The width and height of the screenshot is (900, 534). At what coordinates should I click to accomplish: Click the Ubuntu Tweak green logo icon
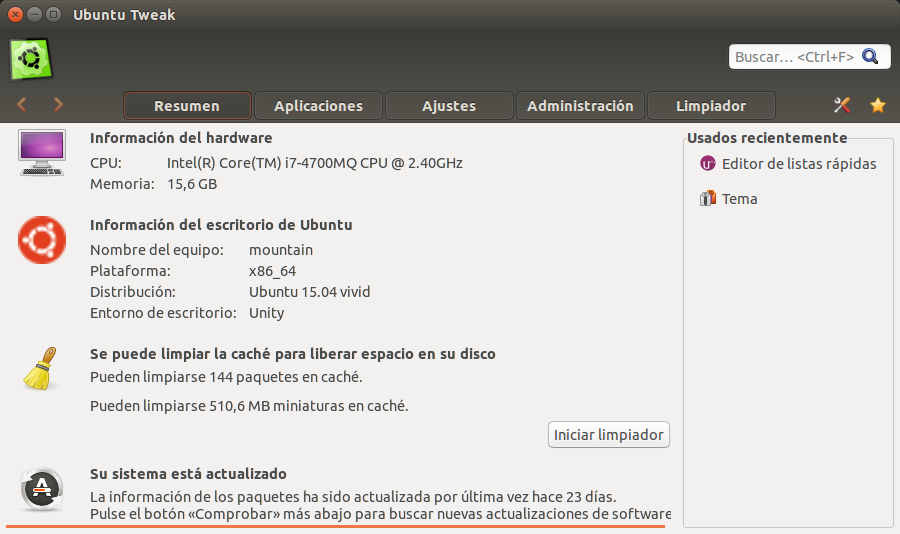tap(31, 59)
